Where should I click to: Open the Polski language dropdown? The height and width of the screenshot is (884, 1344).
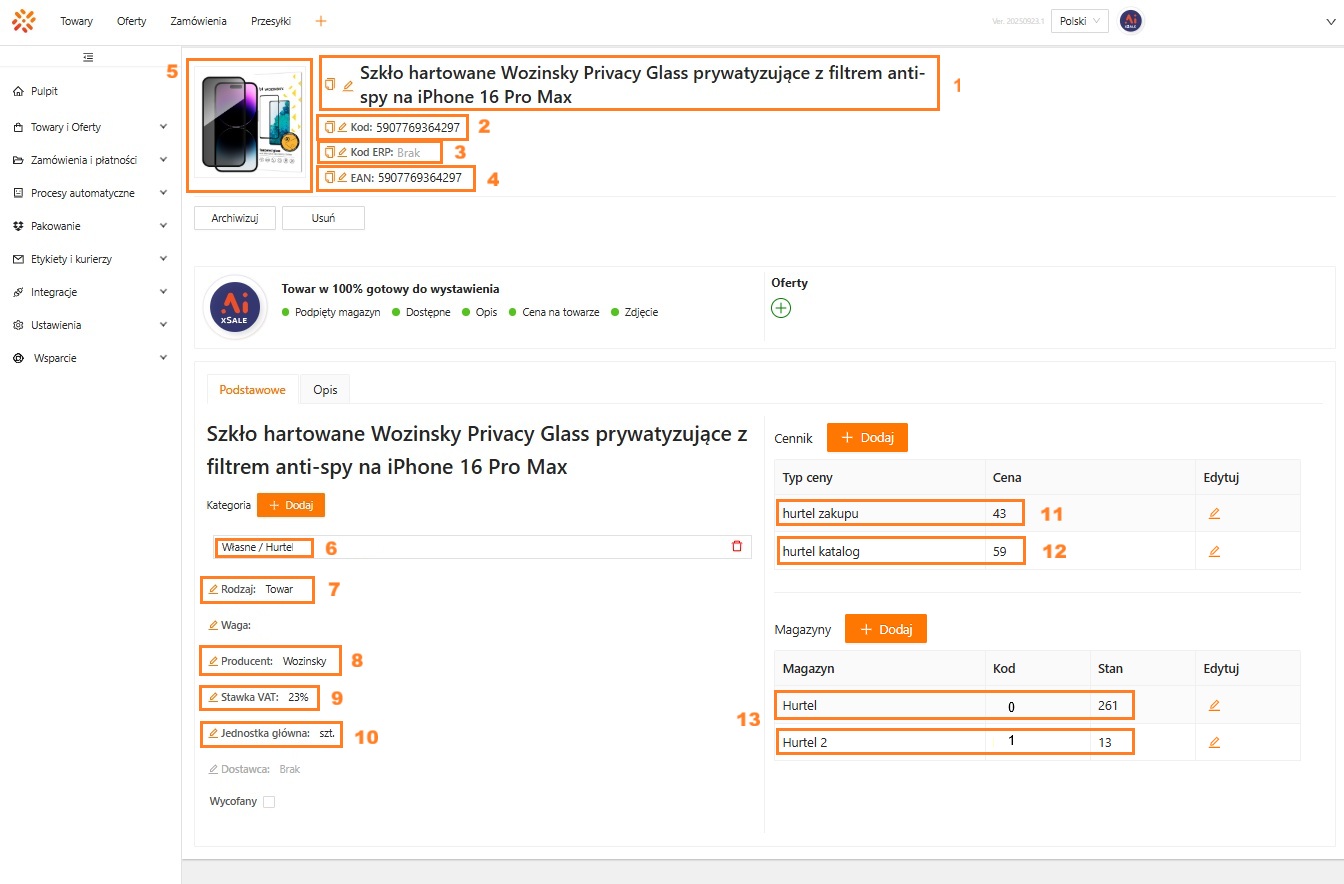(1079, 21)
